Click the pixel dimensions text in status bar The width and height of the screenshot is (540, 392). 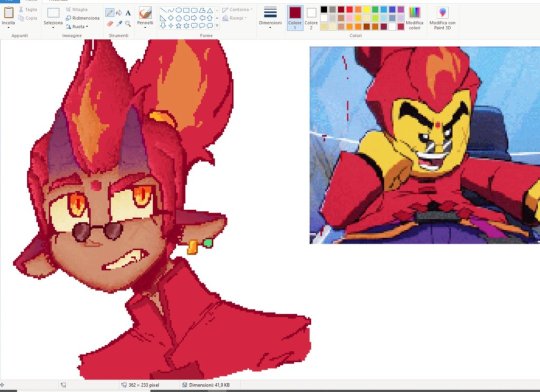point(144,385)
